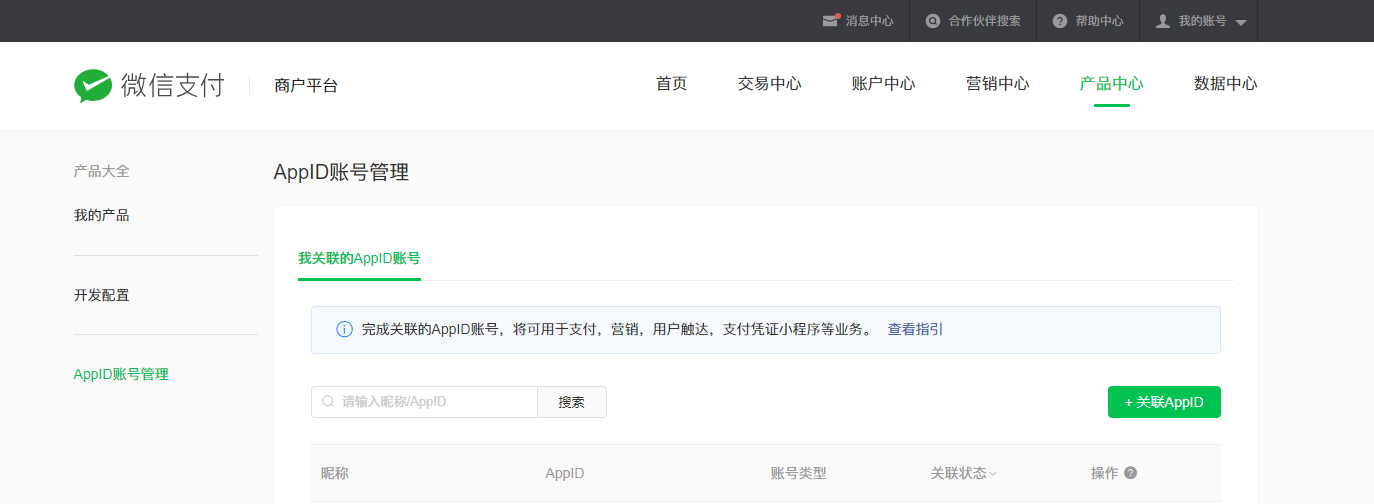1374x504 pixels.
Task: Expand the 我的账号 dropdown arrow
Action: pos(1241,22)
